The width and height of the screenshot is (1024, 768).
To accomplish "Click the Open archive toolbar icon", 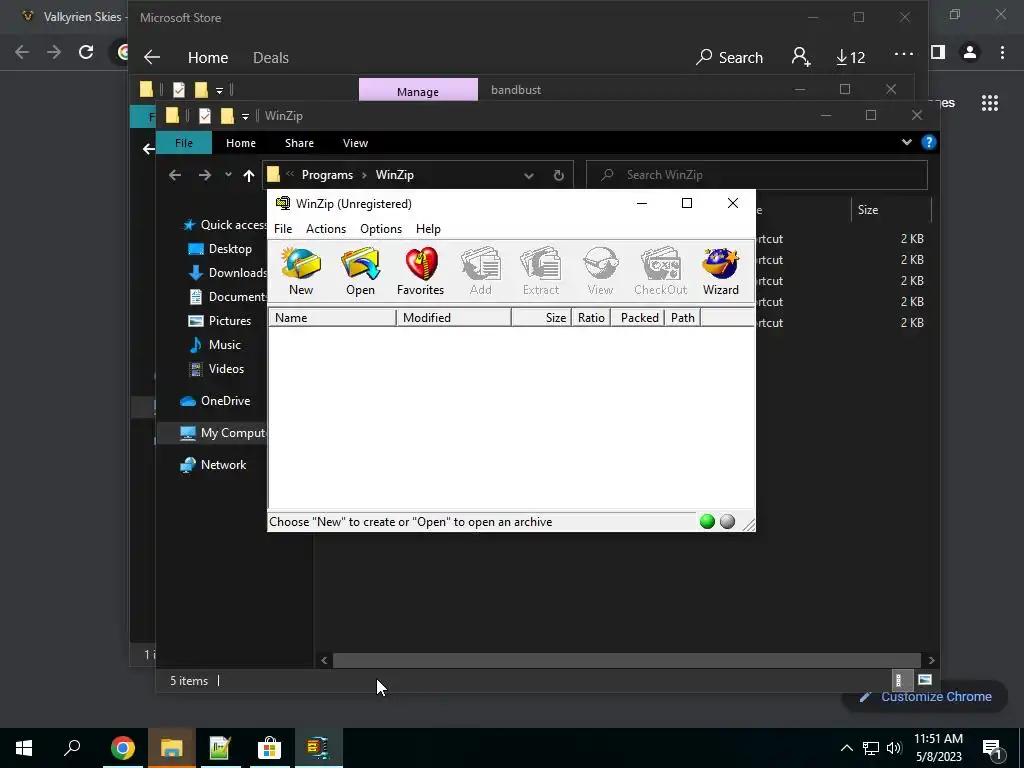I will point(360,272).
